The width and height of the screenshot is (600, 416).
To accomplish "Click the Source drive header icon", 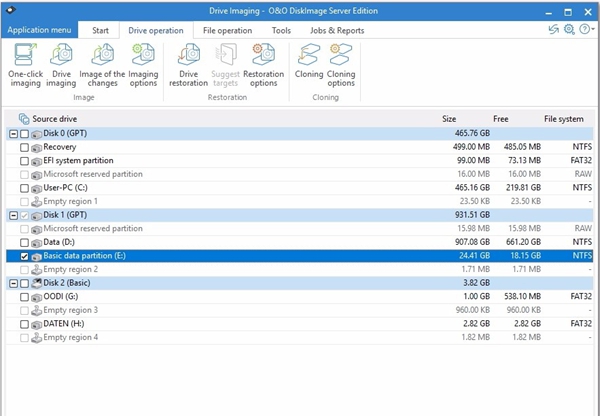I will point(24,119).
